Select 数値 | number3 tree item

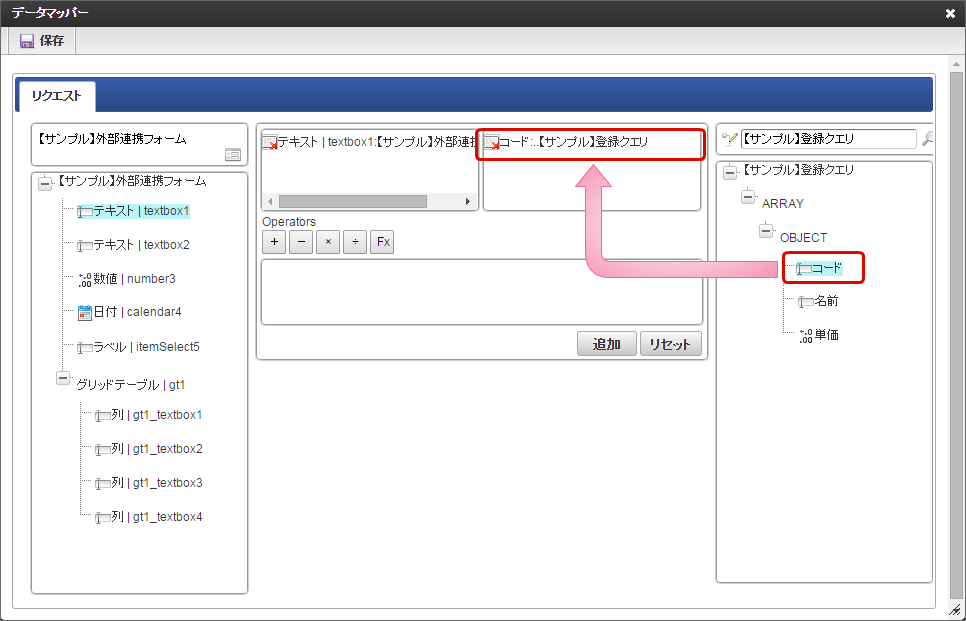tap(126, 278)
